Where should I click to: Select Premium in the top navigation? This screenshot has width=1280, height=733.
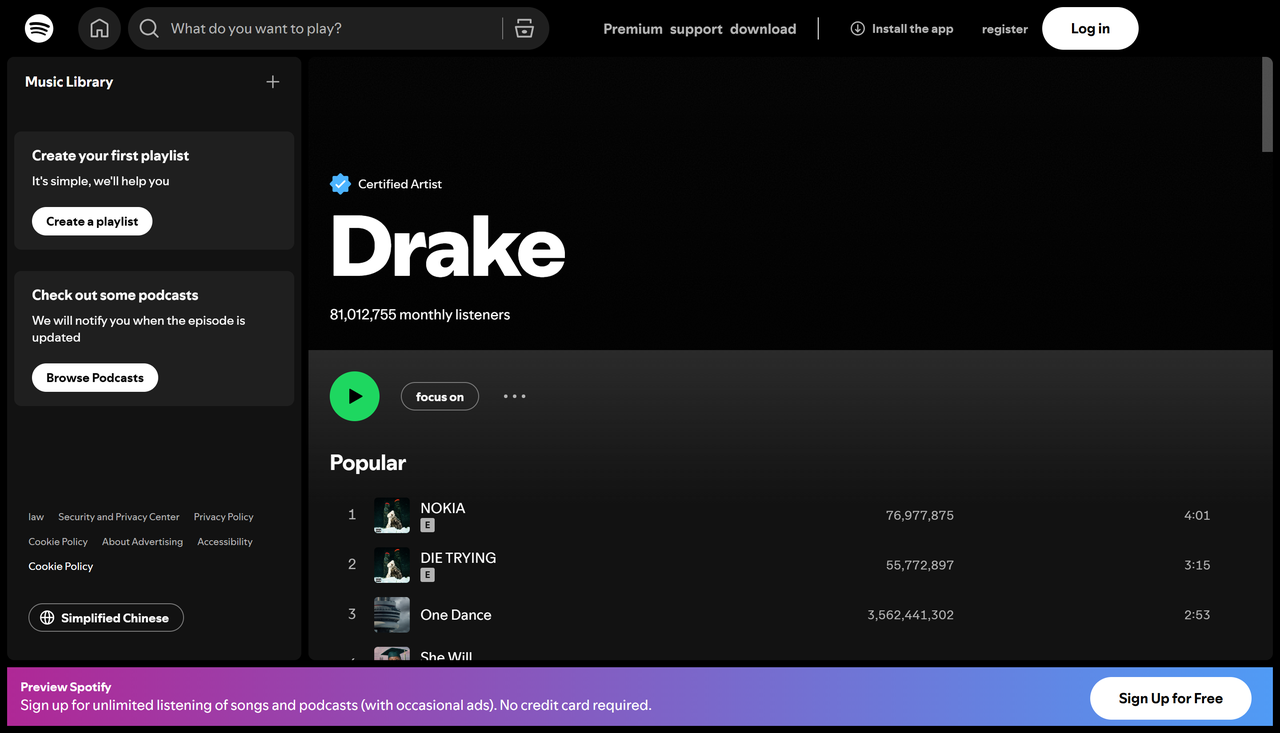click(x=632, y=29)
